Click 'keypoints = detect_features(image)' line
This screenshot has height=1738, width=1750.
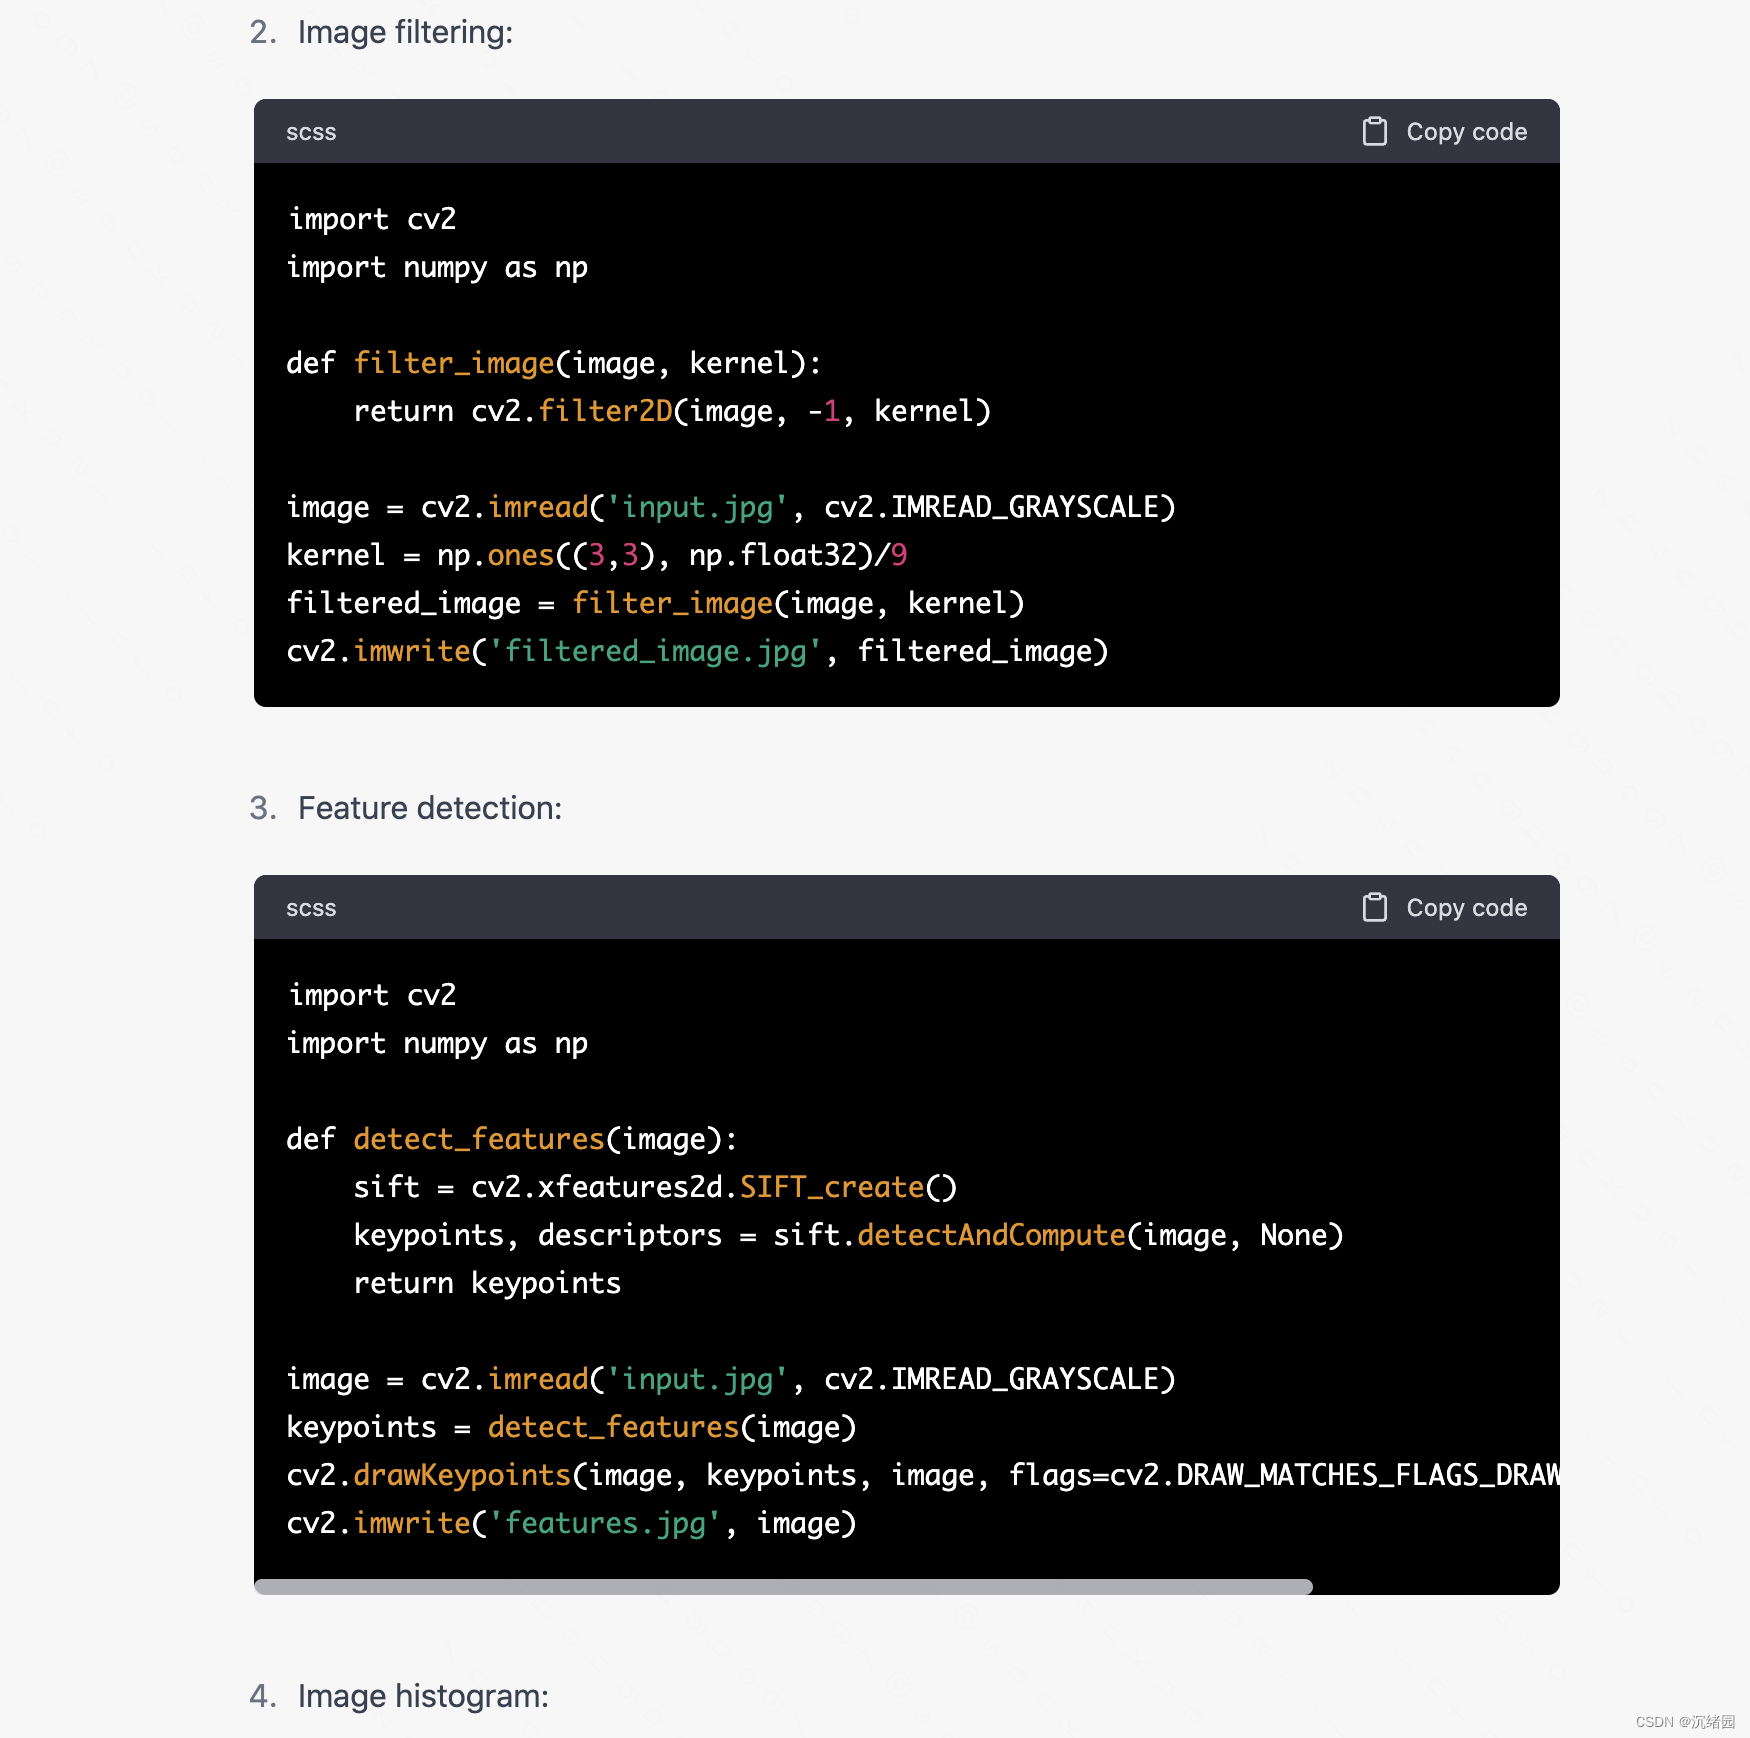[x=571, y=1427]
